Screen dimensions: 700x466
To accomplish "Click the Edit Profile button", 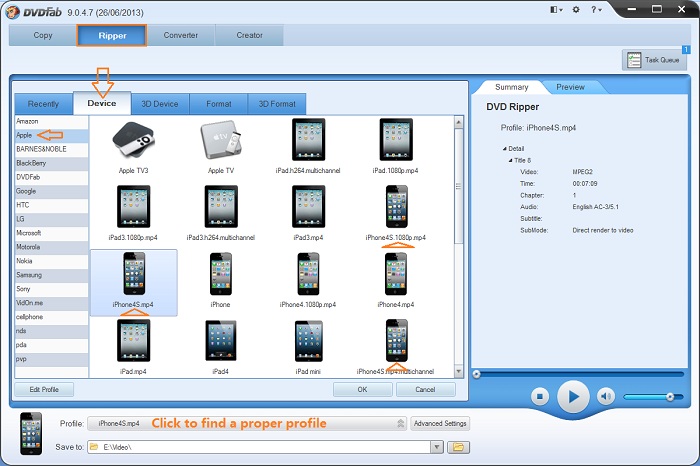I will [44, 389].
